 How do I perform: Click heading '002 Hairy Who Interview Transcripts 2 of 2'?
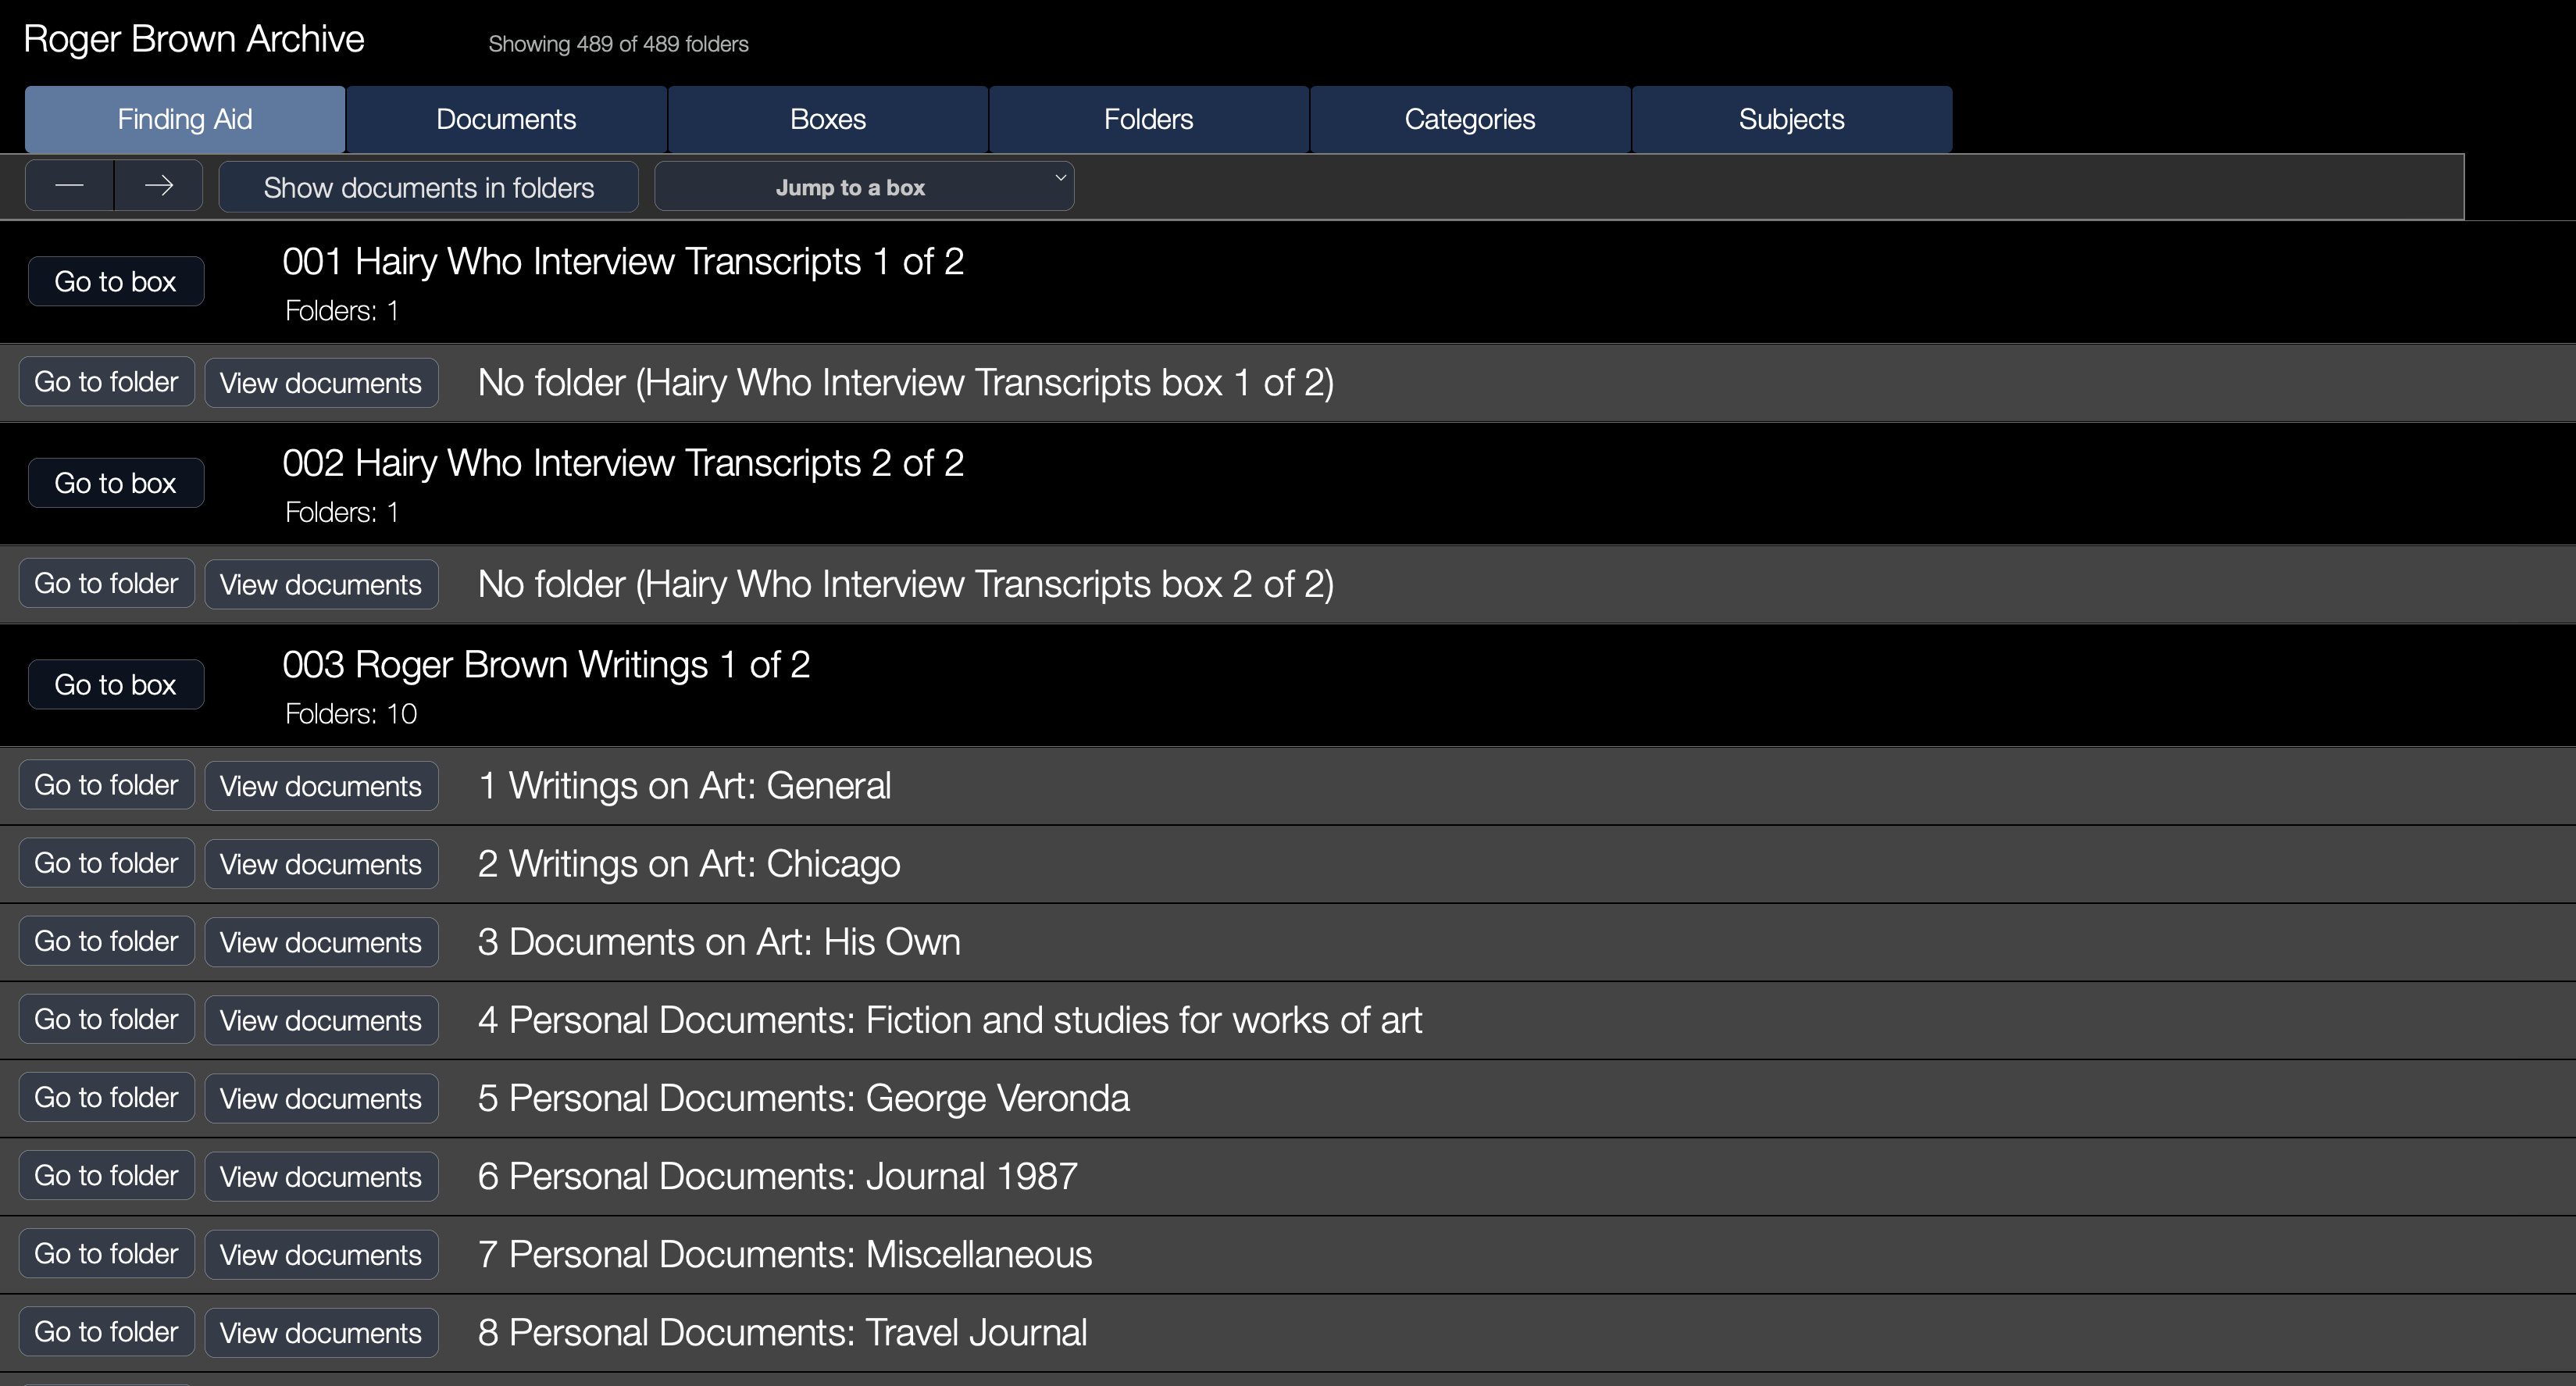pyautogui.click(x=623, y=463)
